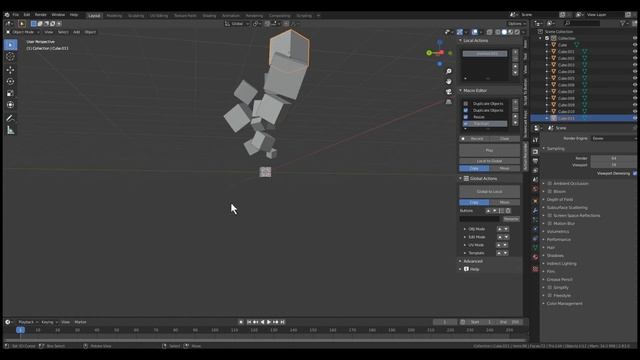Image resolution: width=640 pixels, height=360 pixels.
Task: Click the Record button
Action: point(474,139)
